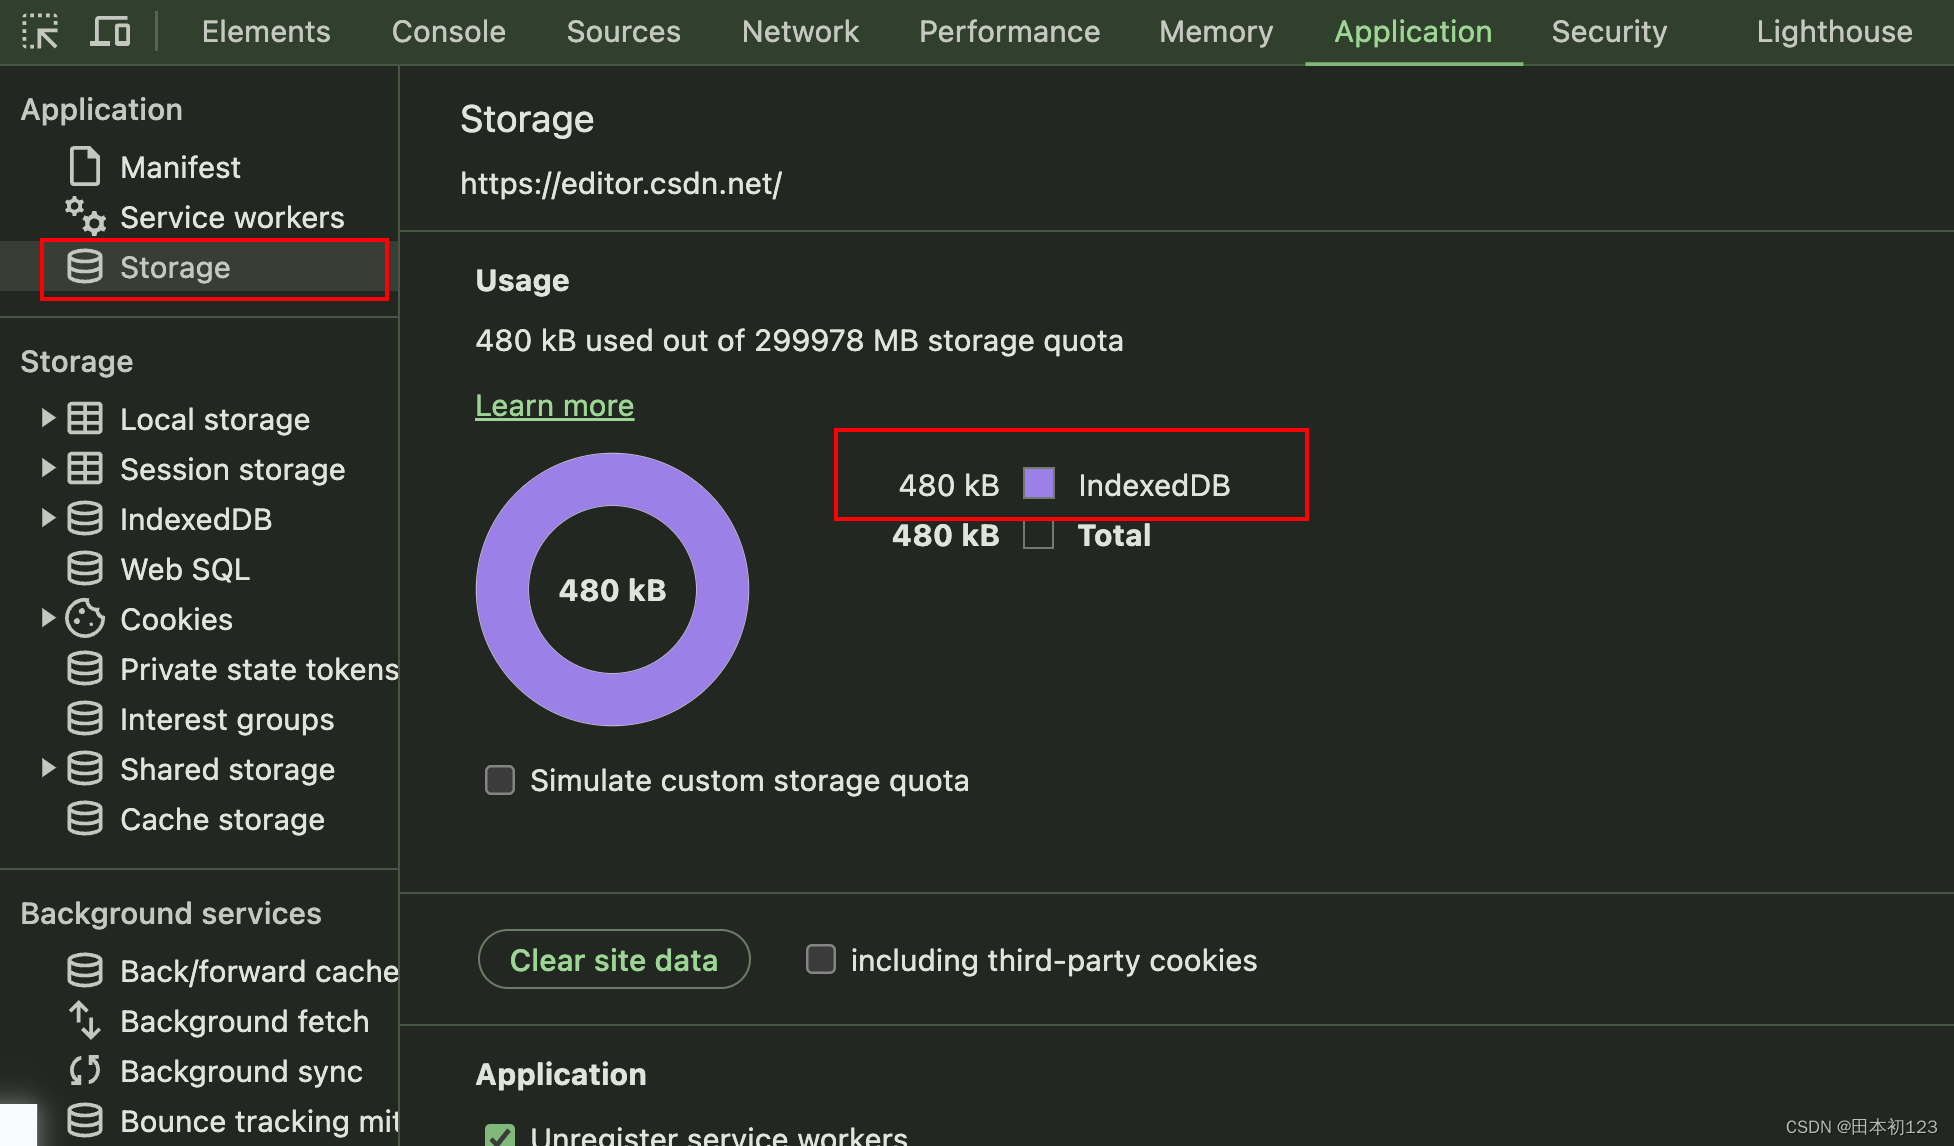1954x1146 pixels.
Task: Enable Simulate custom storage quota checkbox
Action: click(500, 780)
